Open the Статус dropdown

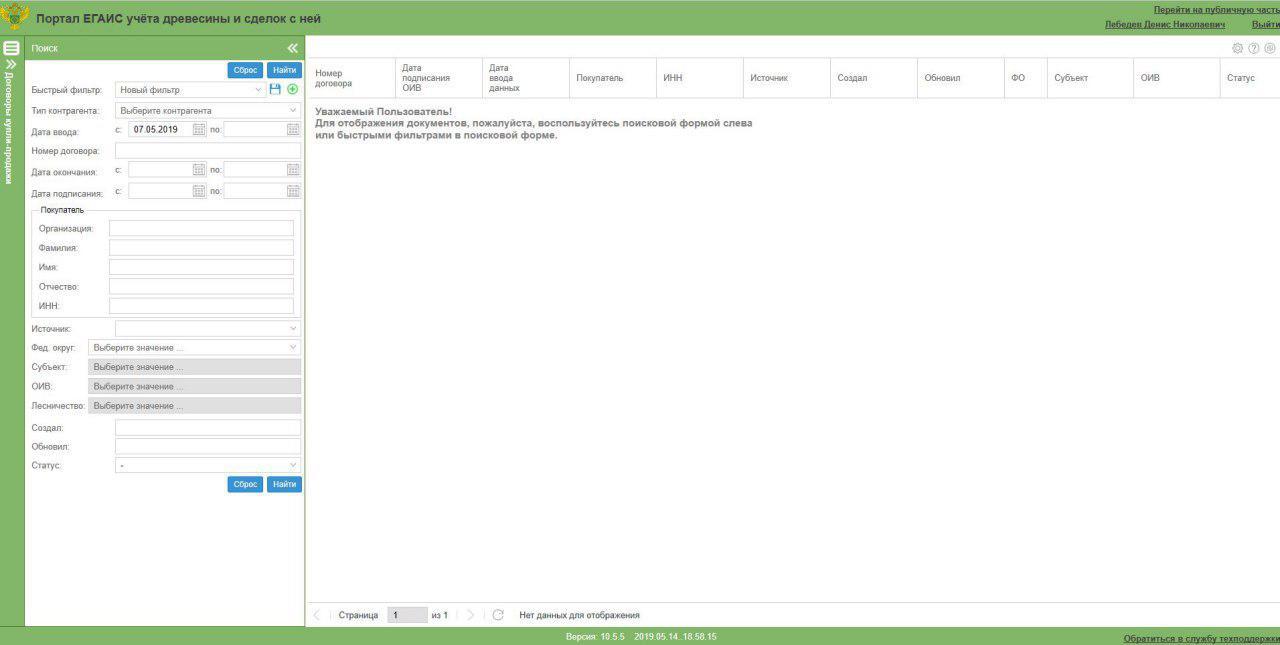click(208, 466)
